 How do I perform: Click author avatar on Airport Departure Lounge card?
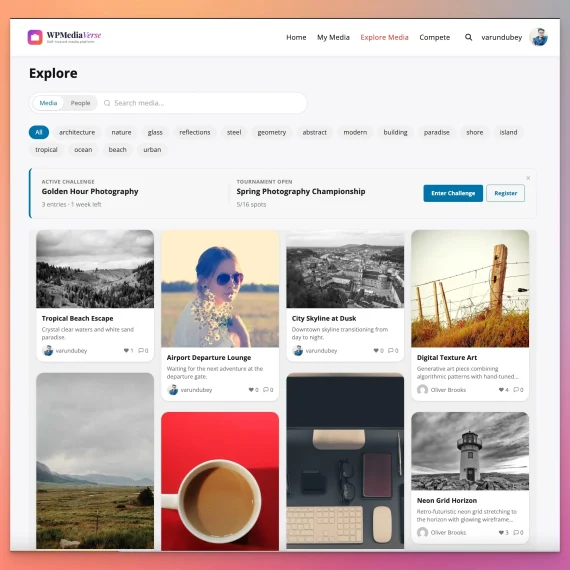coord(173,390)
